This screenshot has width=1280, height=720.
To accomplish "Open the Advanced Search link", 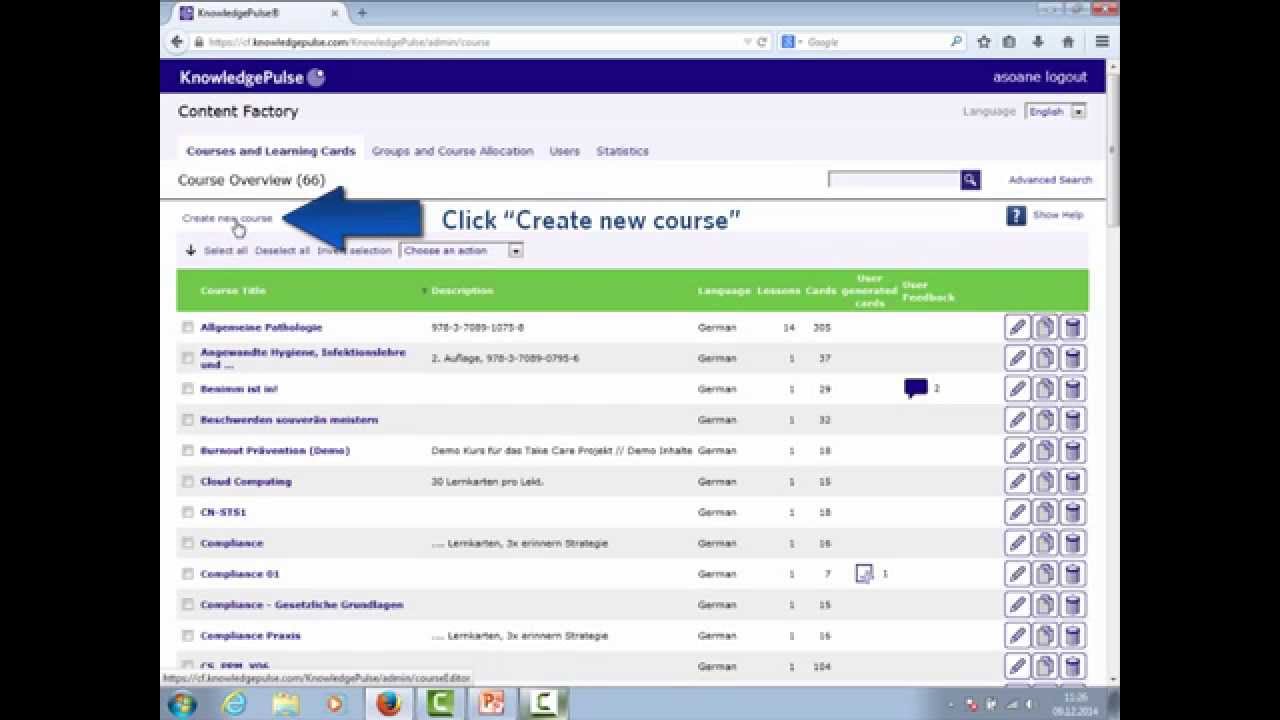I will tap(1050, 180).
